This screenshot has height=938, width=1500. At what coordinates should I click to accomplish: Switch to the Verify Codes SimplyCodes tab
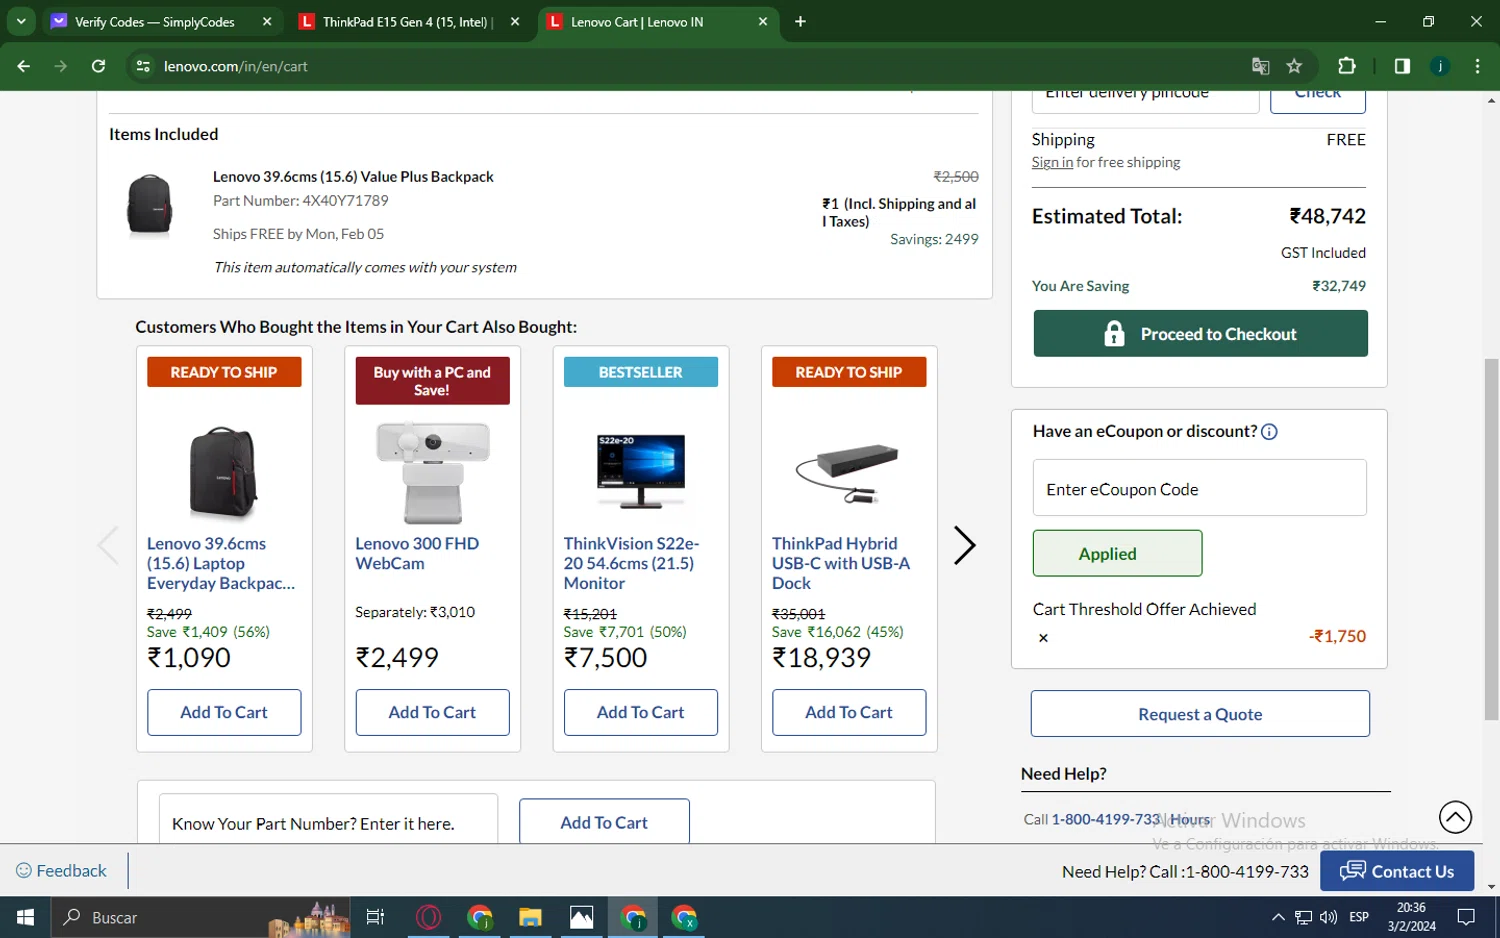tap(155, 22)
